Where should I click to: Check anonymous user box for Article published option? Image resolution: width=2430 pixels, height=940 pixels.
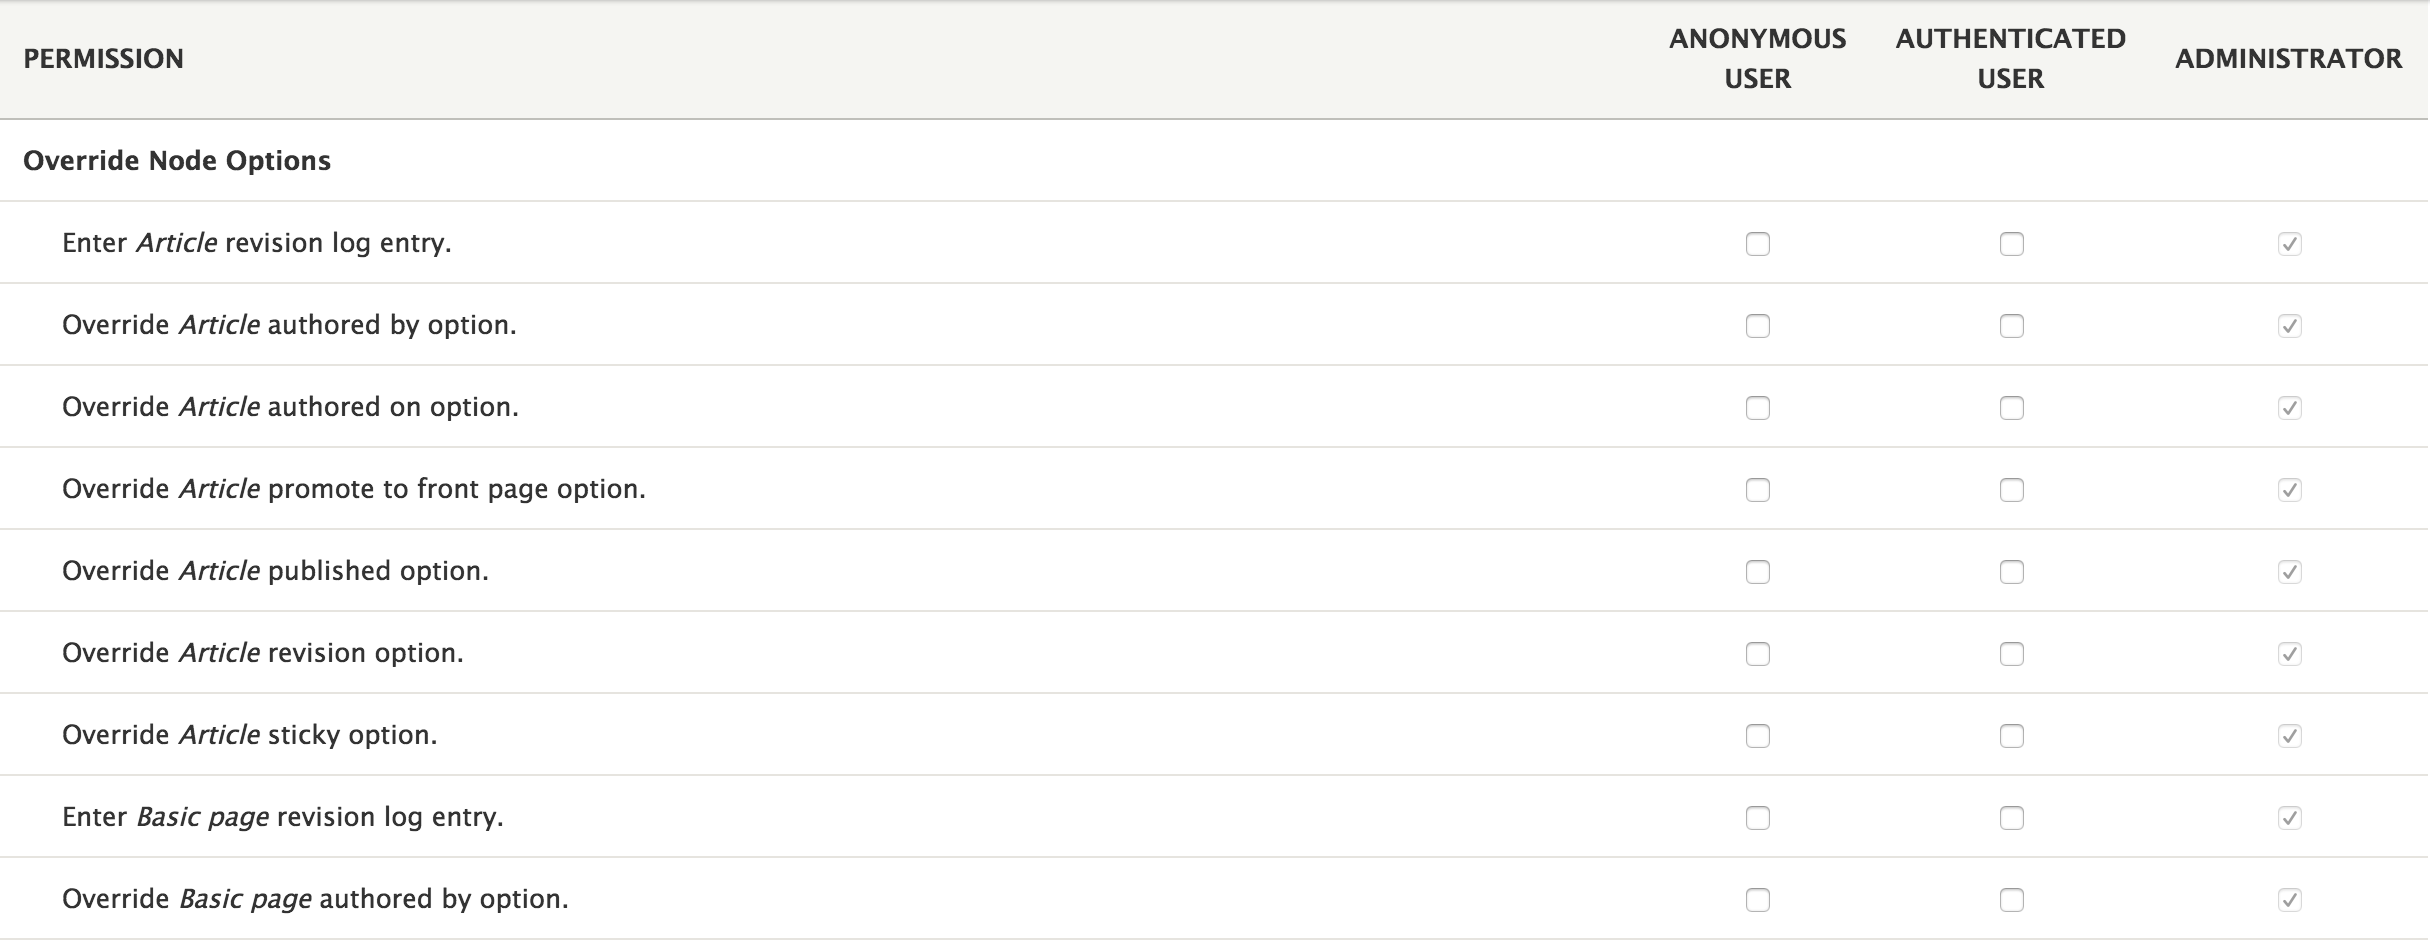pyautogui.click(x=1757, y=572)
